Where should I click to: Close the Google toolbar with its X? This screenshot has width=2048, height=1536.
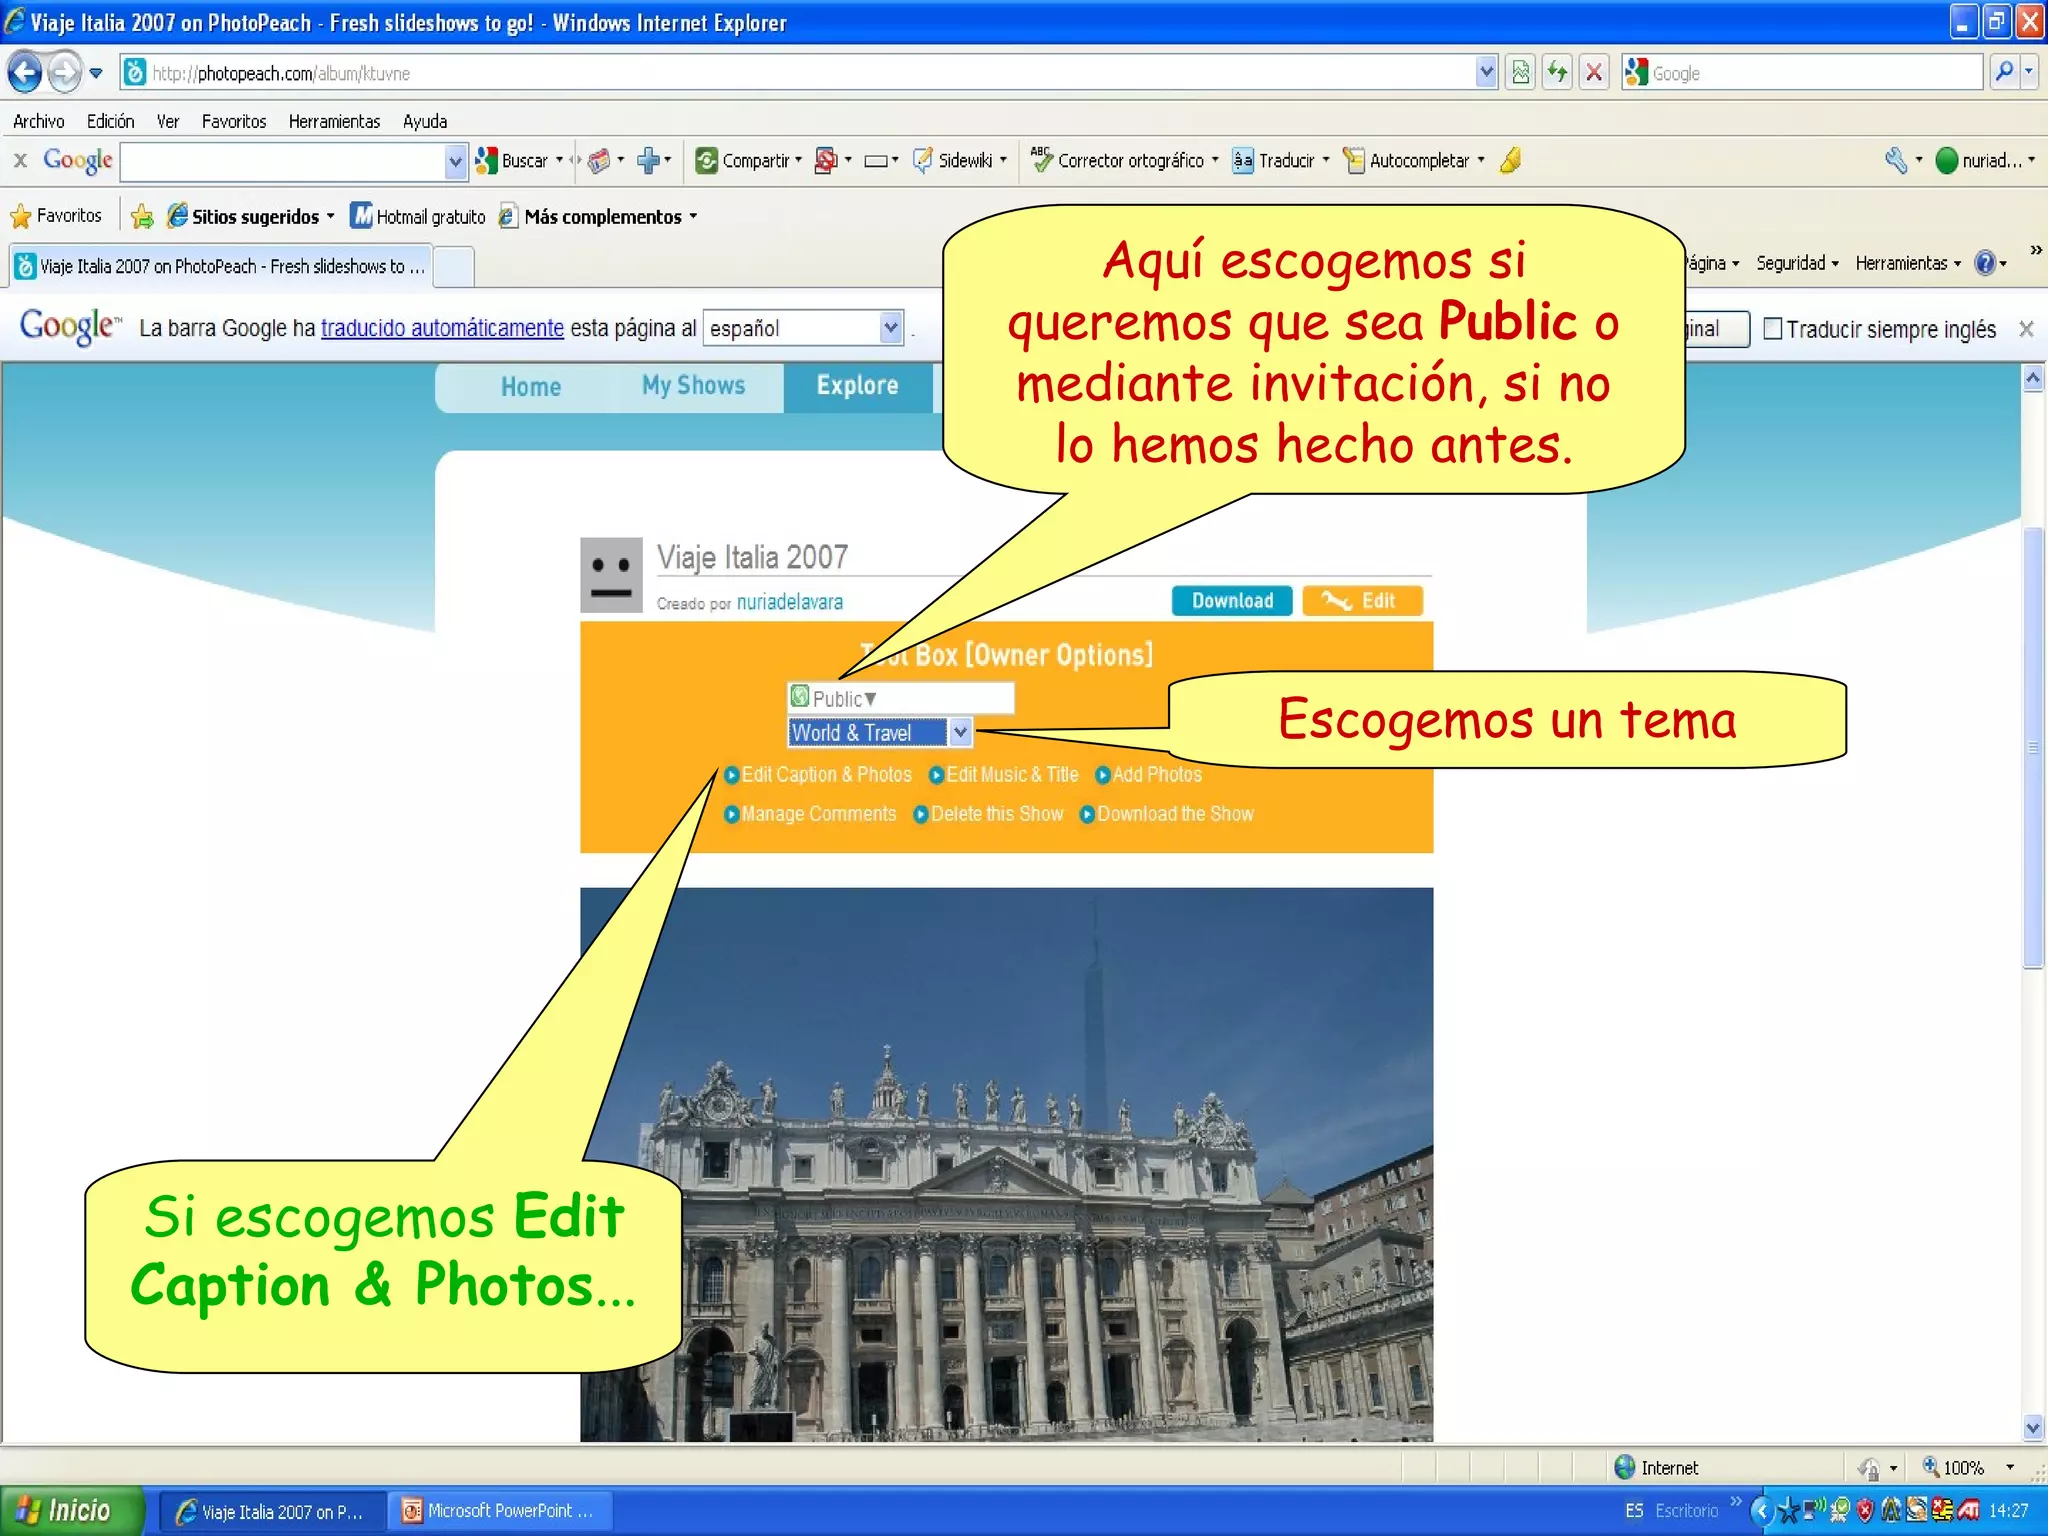click(x=20, y=160)
